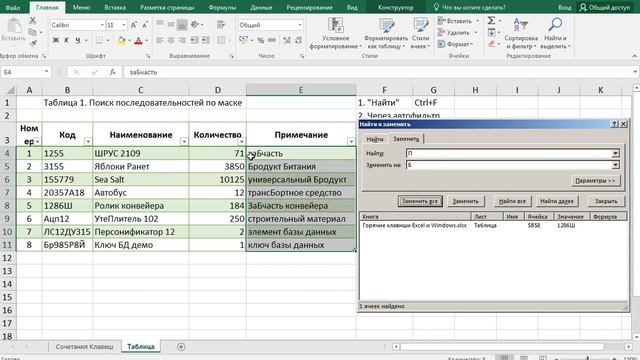Image resolution: width=640 pixels, height=360 pixels.
Task: Click the Закрыть button in dialog
Action: (x=606, y=201)
